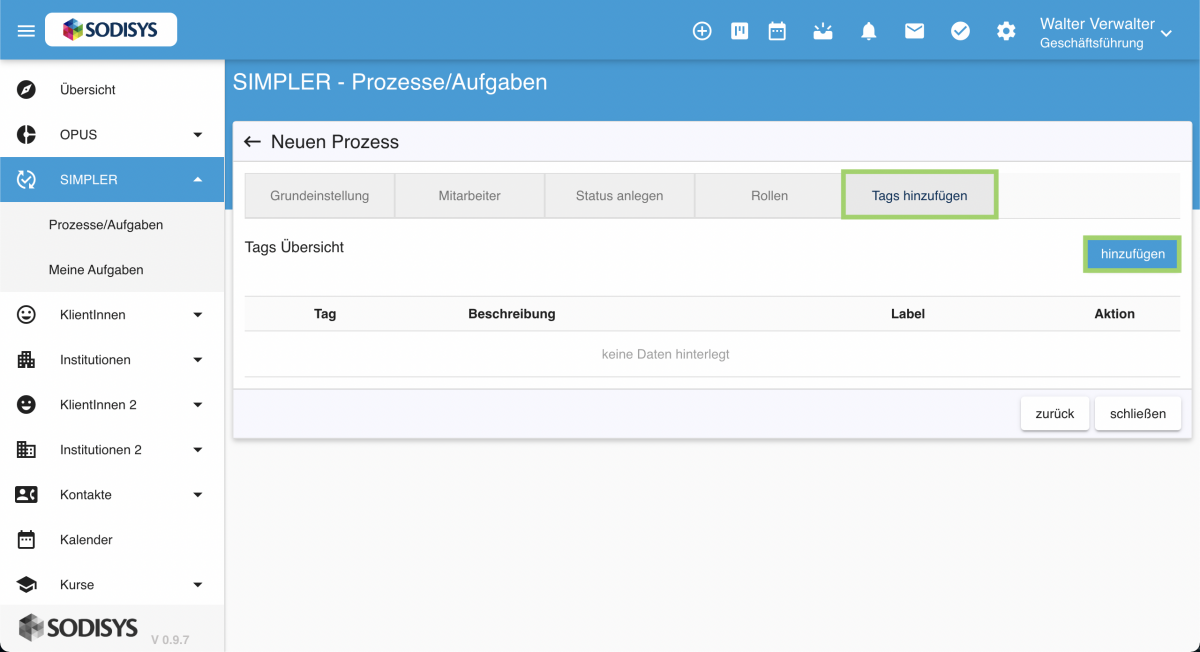Click the Label column header
Image resolution: width=1200 pixels, height=652 pixels.
coord(908,314)
